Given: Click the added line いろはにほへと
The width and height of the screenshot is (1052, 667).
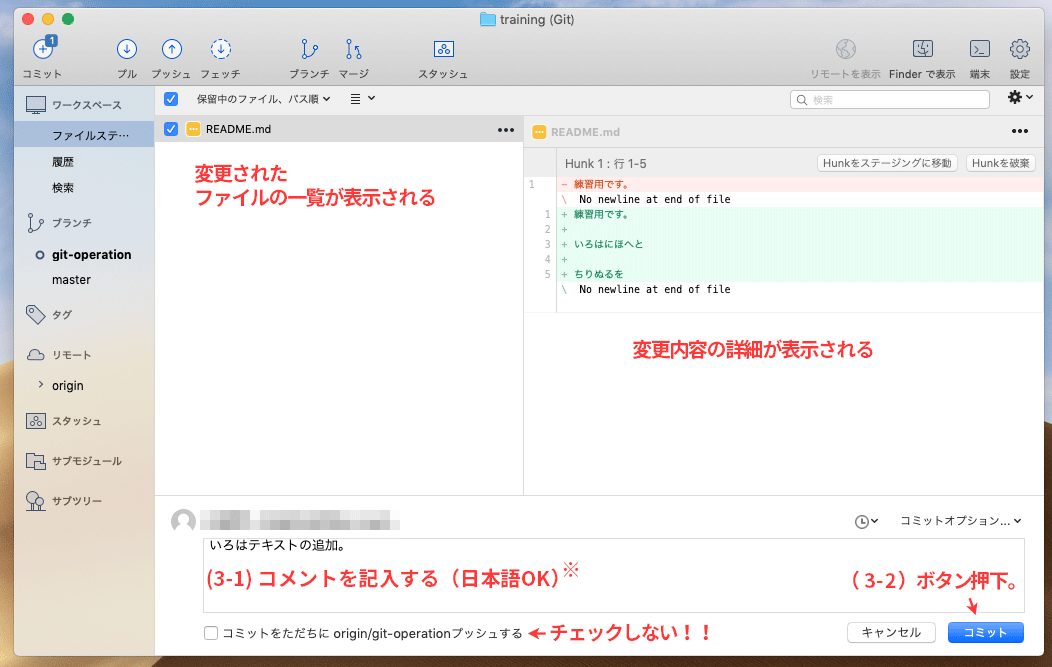Looking at the screenshot, I should pos(609,244).
